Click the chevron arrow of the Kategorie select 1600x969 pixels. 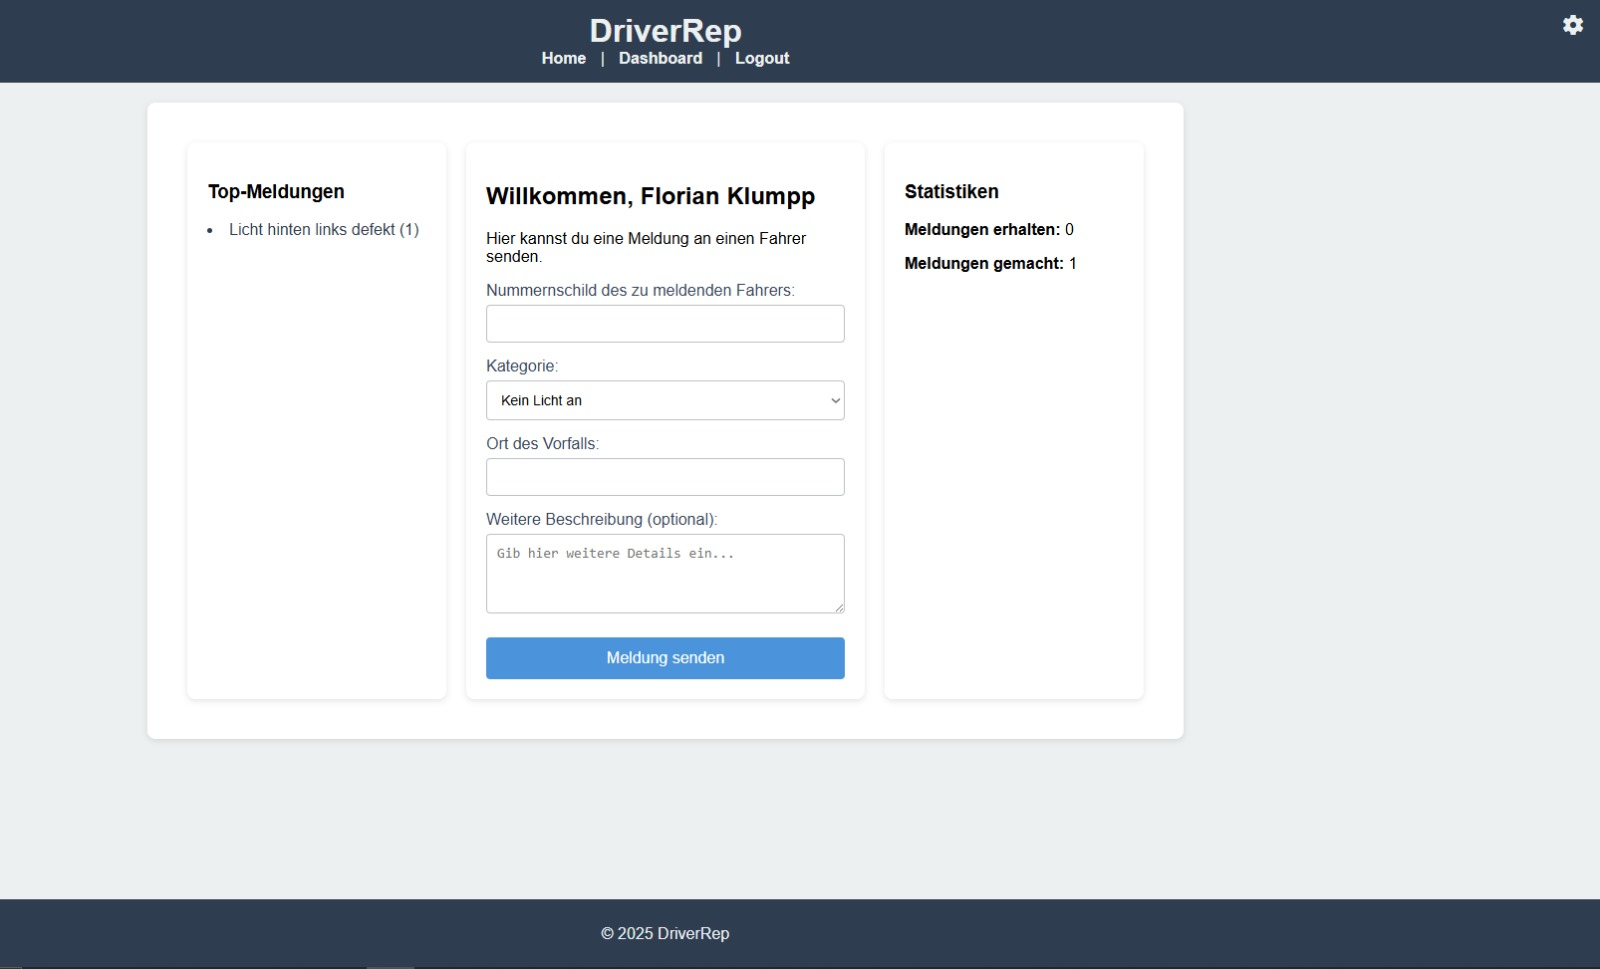click(835, 401)
